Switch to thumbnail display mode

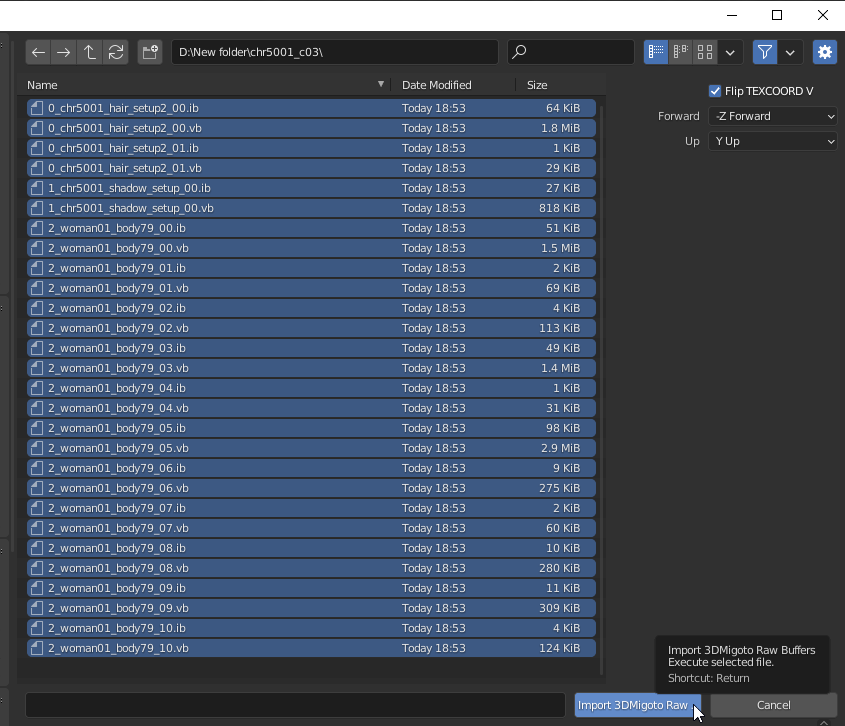tap(705, 52)
